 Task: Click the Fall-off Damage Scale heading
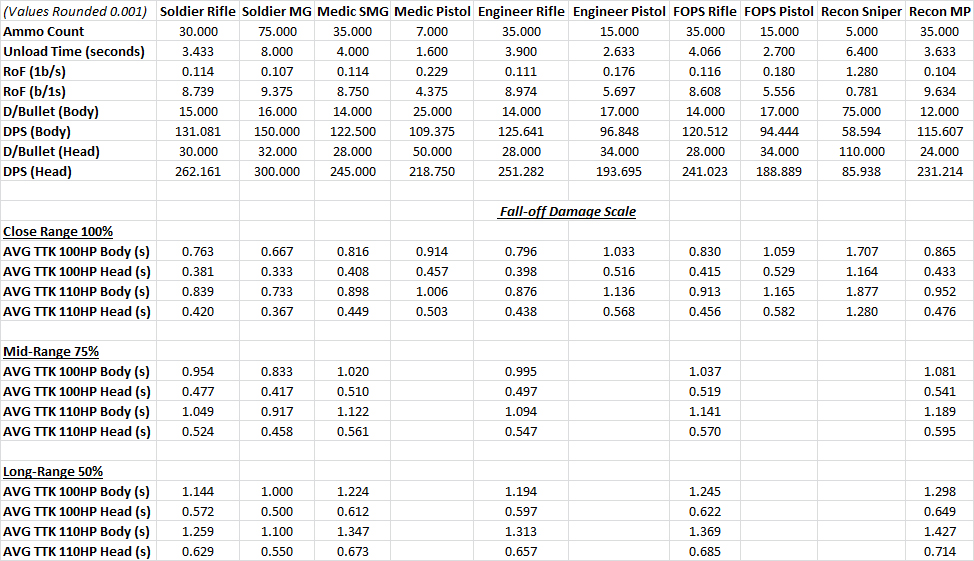click(x=567, y=211)
